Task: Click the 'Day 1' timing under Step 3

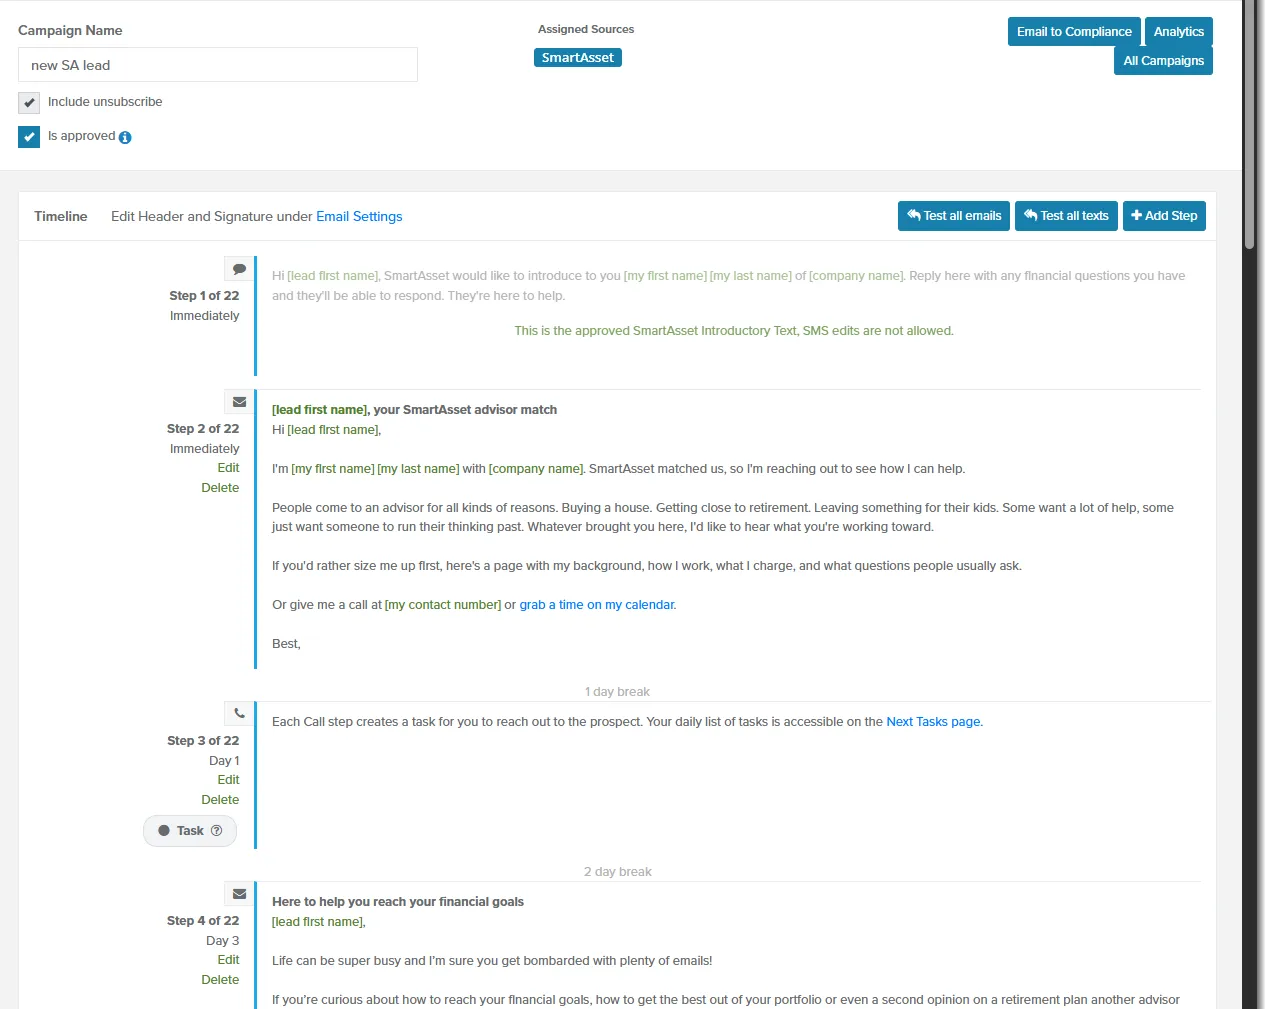Action: pyautogui.click(x=224, y=761)
